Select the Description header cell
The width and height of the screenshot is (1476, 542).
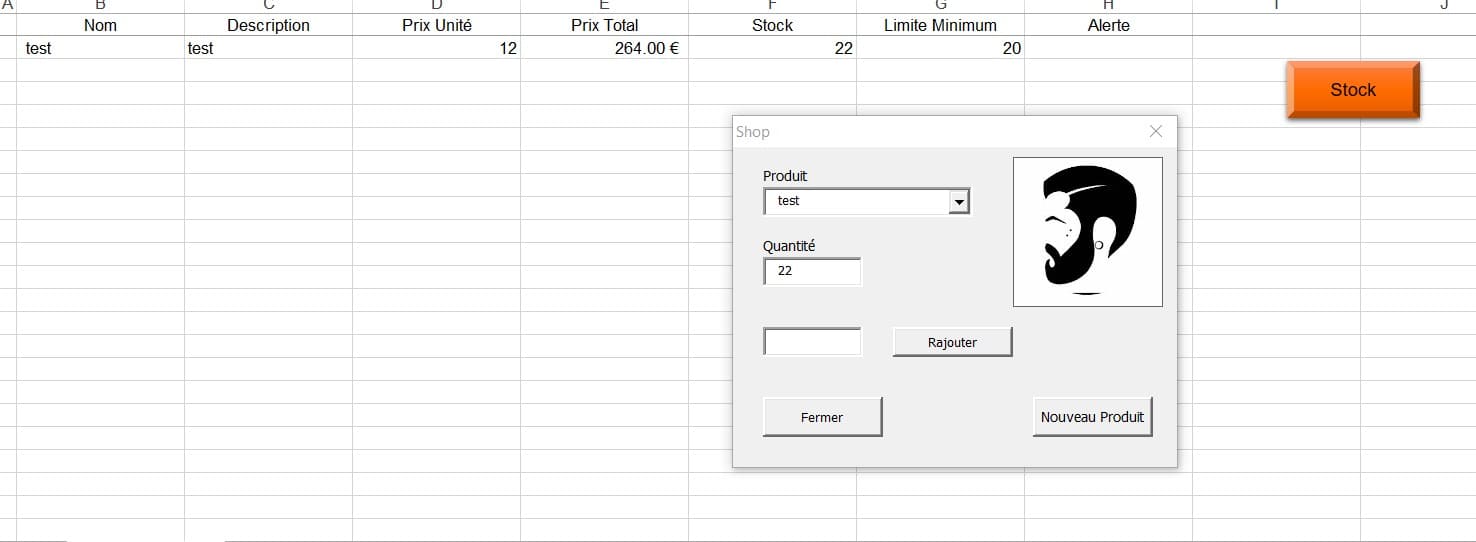point(268,25)
